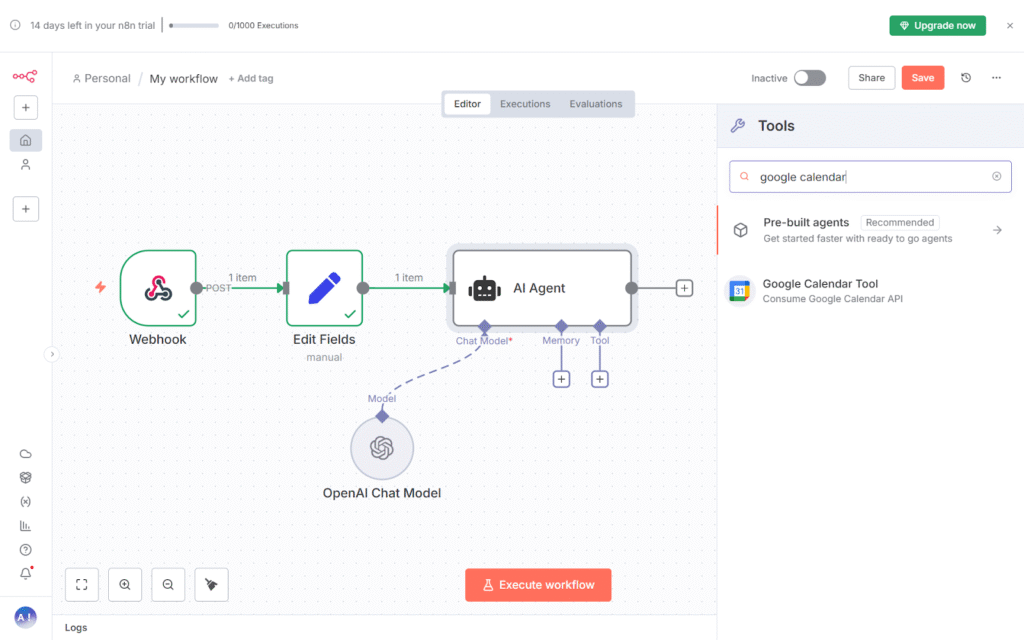
Task: Clear the google calendar search text
Action: (x=996, y=177)
